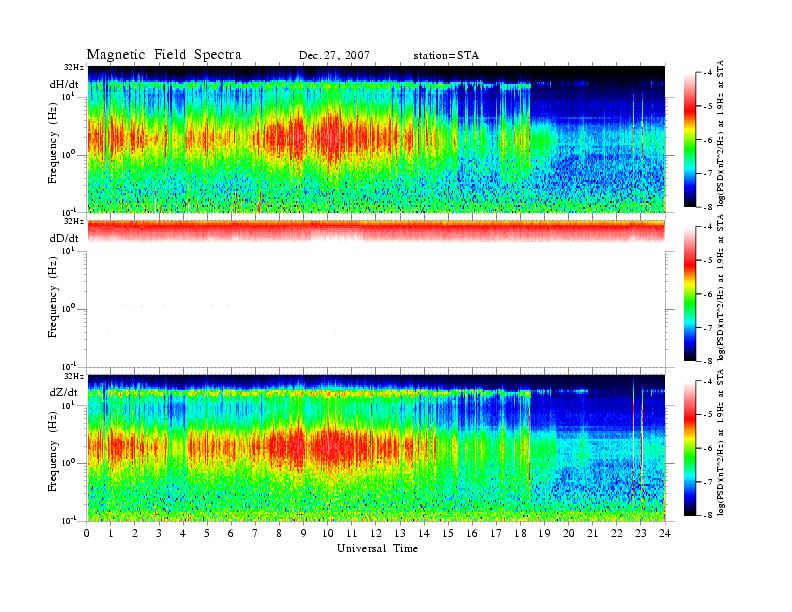Click the dH/dt panel label

pos(64,84)
